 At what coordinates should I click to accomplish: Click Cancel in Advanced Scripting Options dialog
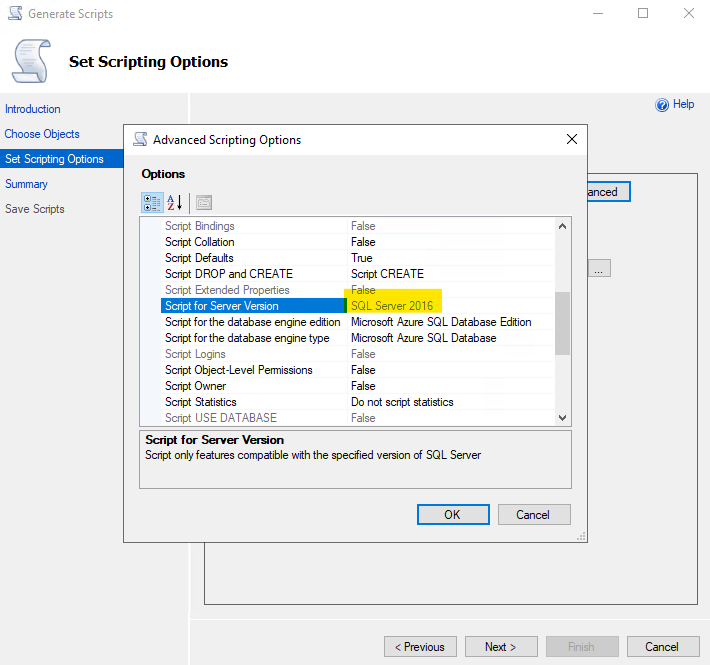[x=534, y=515]
